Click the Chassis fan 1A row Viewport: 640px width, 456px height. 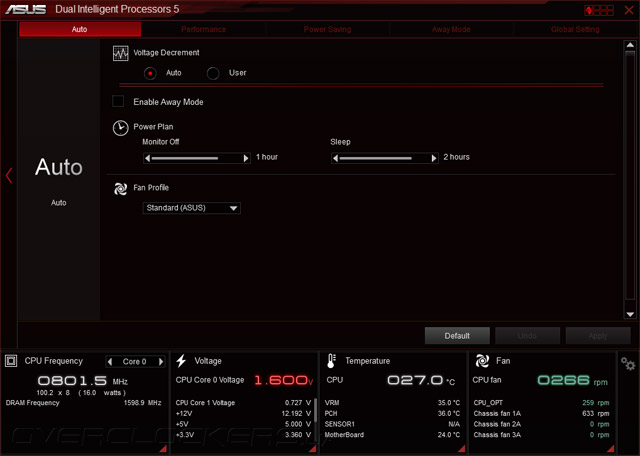tap(541, 414)
